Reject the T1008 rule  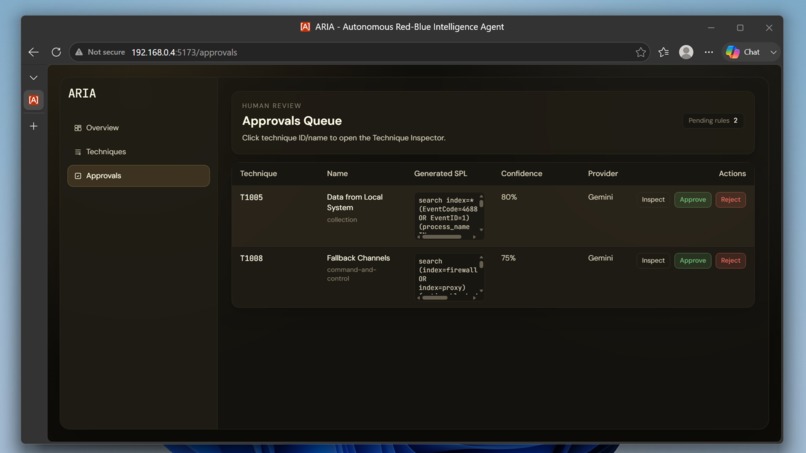click(x=730, y=261)
